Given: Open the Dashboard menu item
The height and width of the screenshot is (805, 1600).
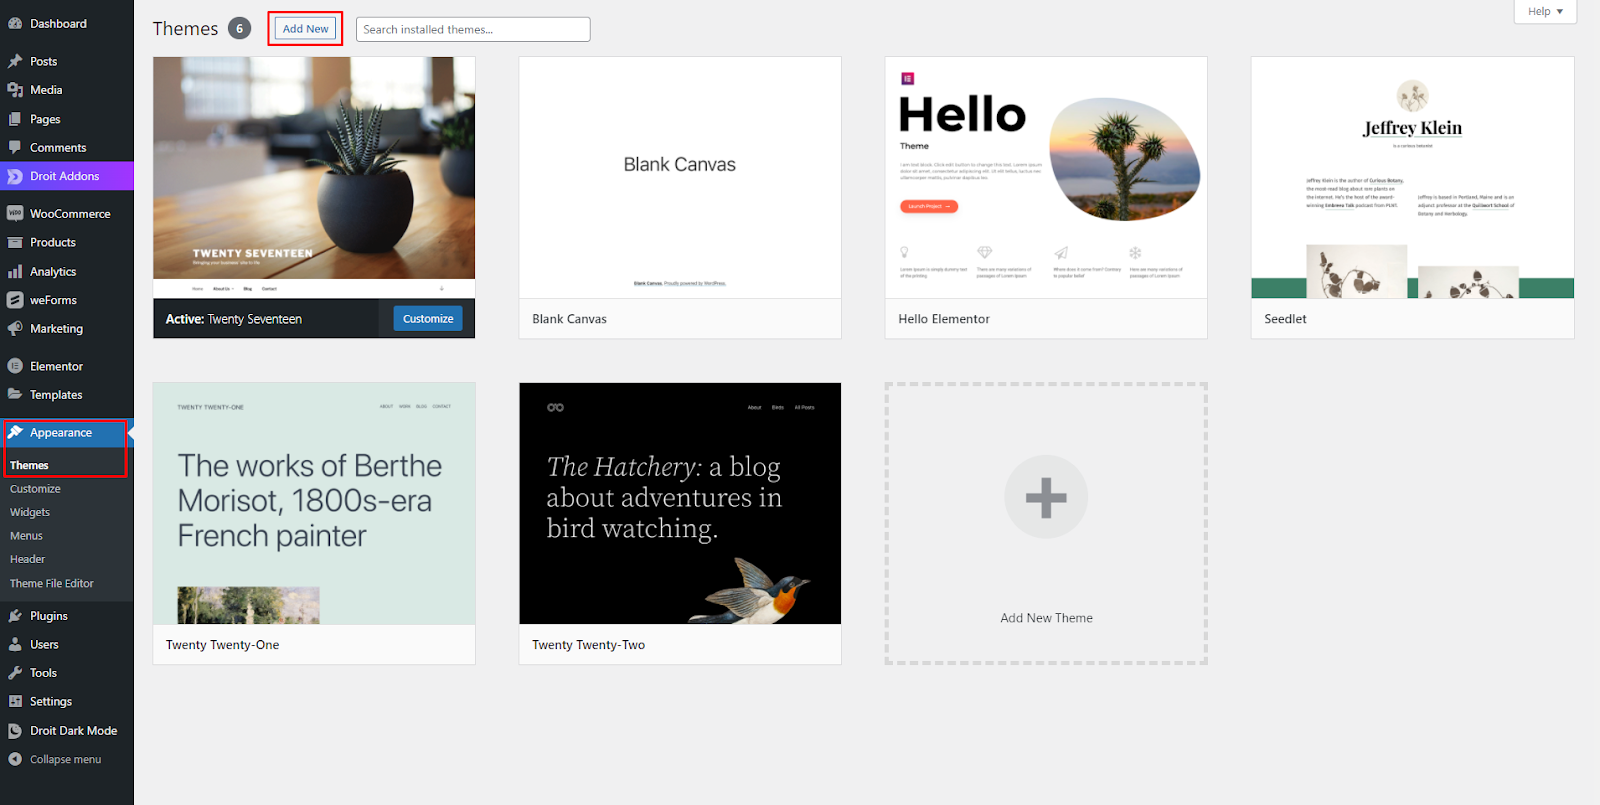Looking at the screenshot, I should 66,23.
